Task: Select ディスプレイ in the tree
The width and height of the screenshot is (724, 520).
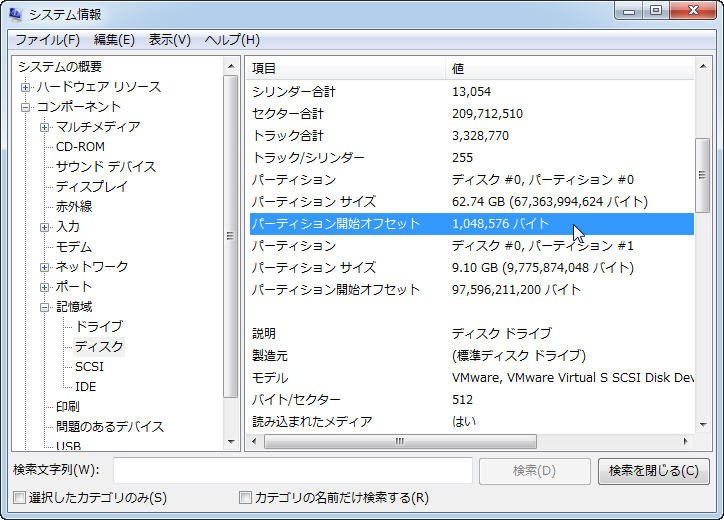Action: [x=91, y=187]
